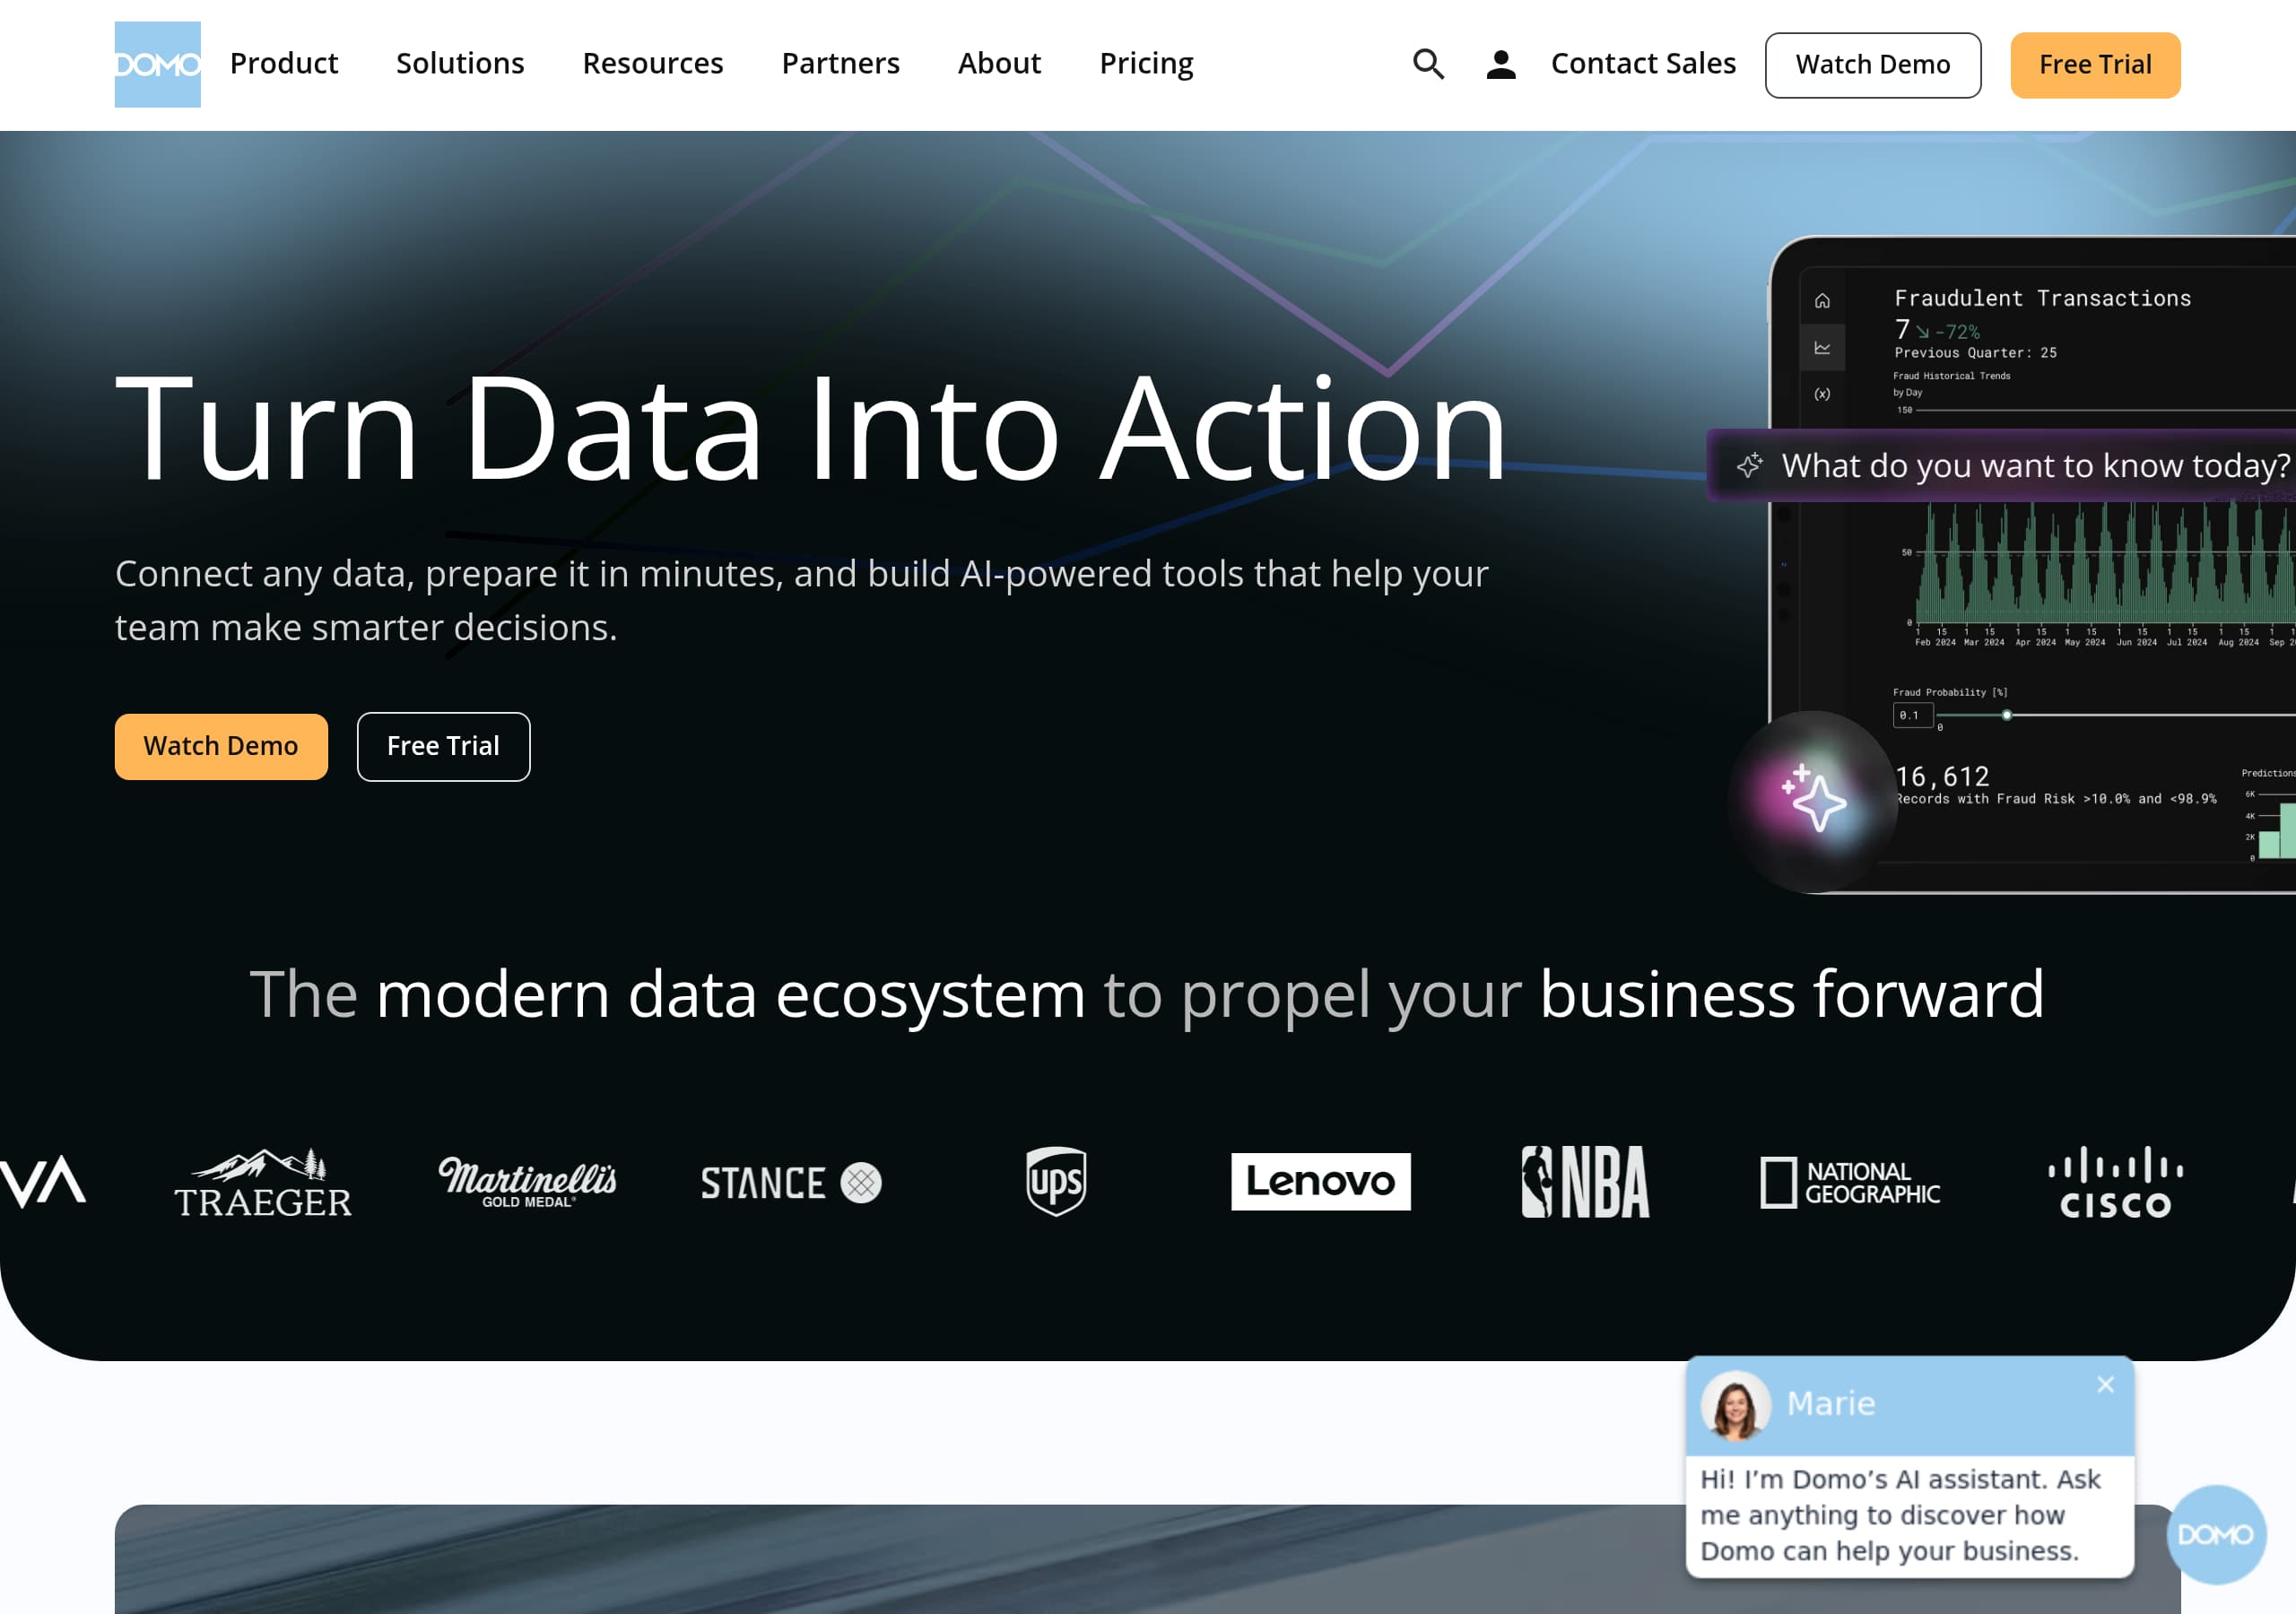Go to the Pricing page

pos(1146,64)
